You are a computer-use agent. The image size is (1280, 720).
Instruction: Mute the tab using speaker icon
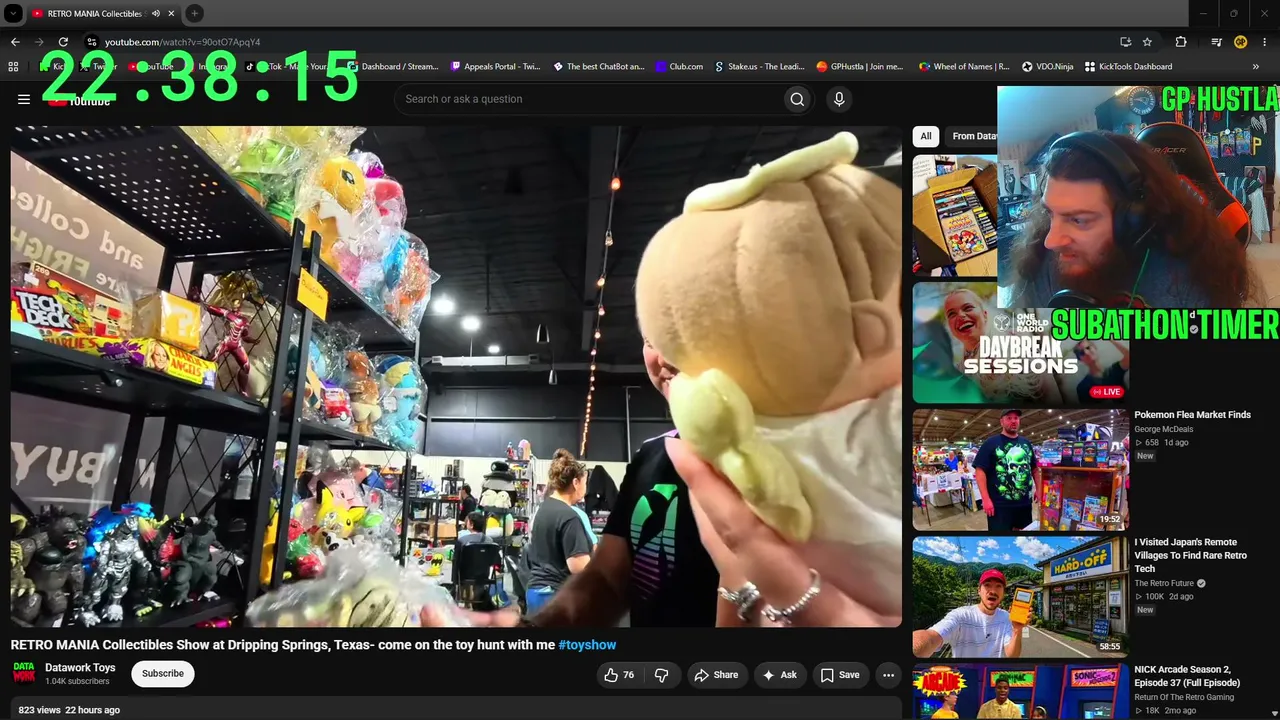pos(156,14)
